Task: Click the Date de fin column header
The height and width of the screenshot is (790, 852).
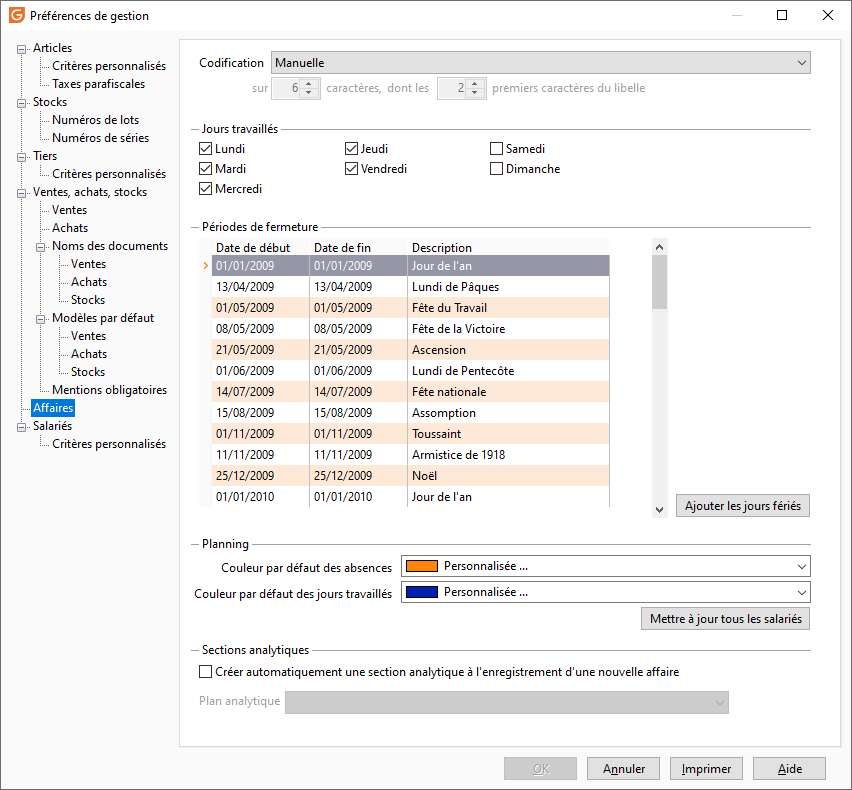Action: coord(358,248)
